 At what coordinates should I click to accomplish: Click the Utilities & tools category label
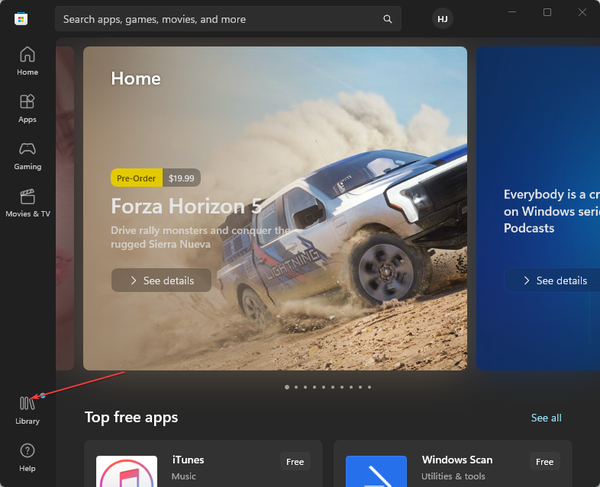pos(453,476)
